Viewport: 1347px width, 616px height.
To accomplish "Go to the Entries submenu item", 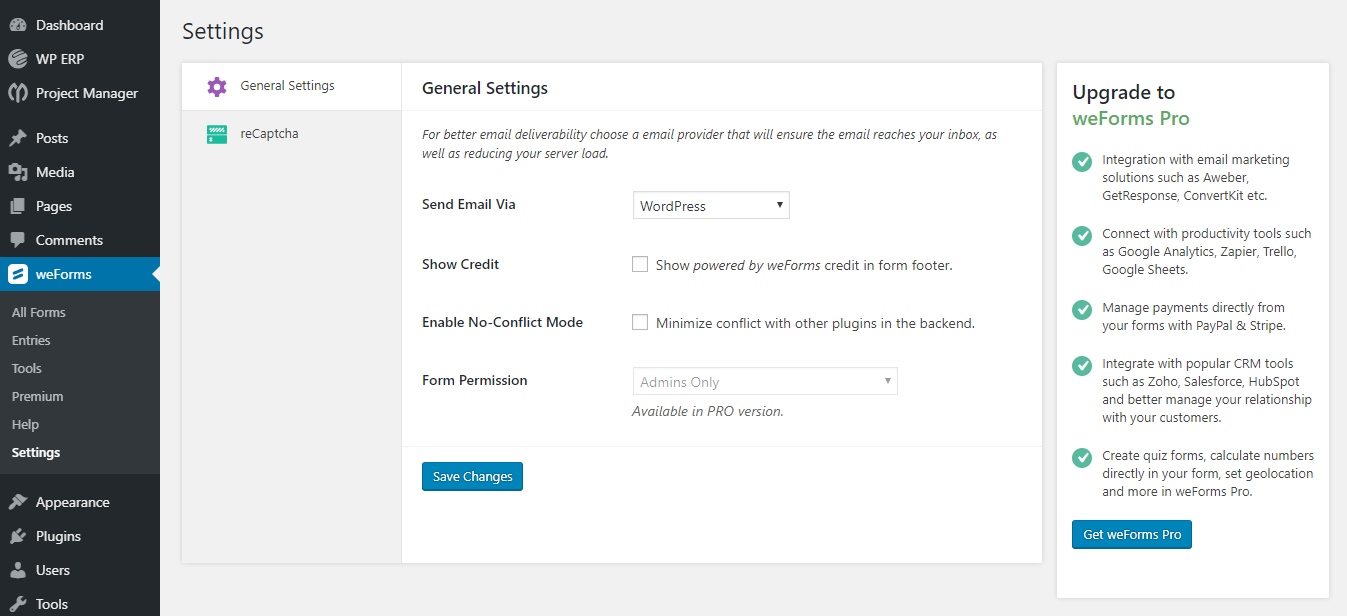I will (31, 340).
